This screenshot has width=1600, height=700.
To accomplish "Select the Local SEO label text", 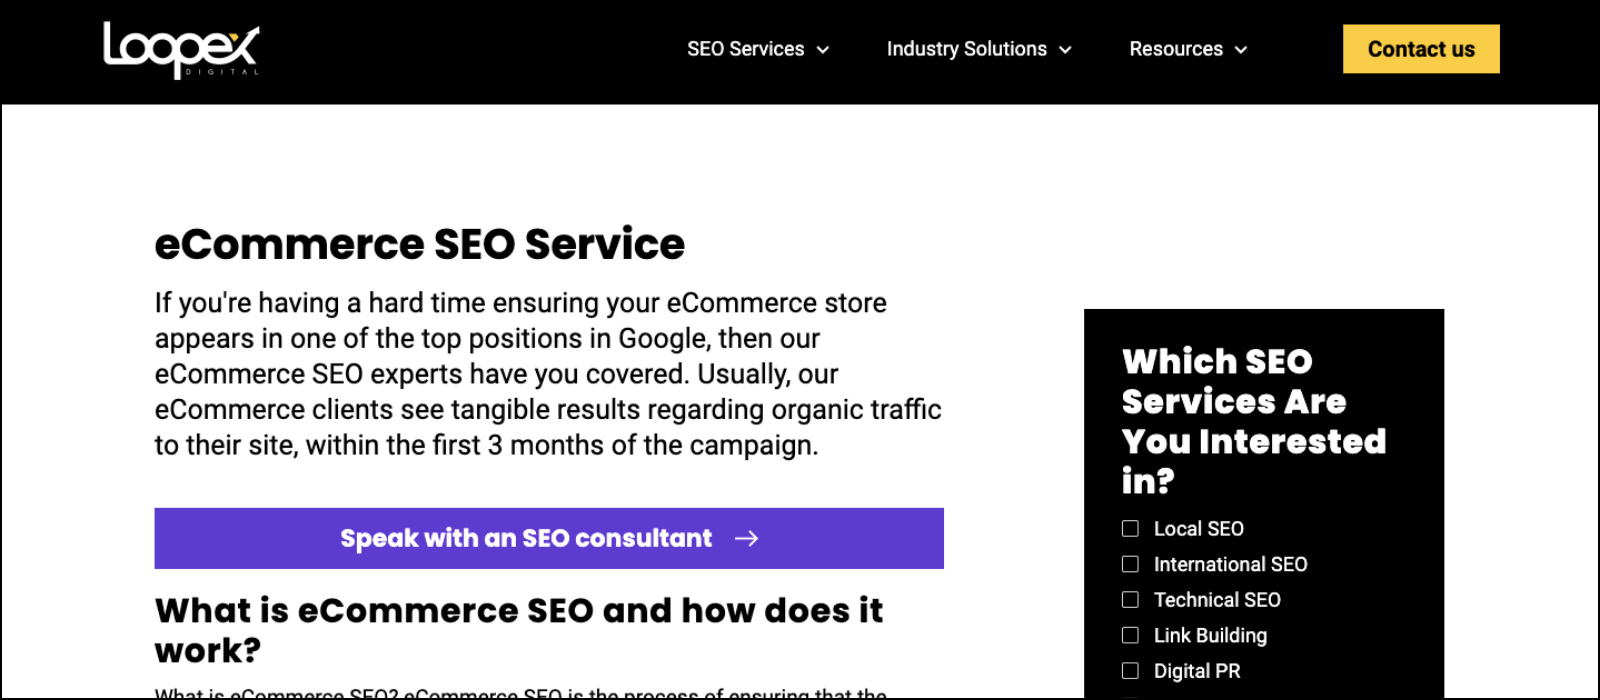I will tap(1198, 528).
